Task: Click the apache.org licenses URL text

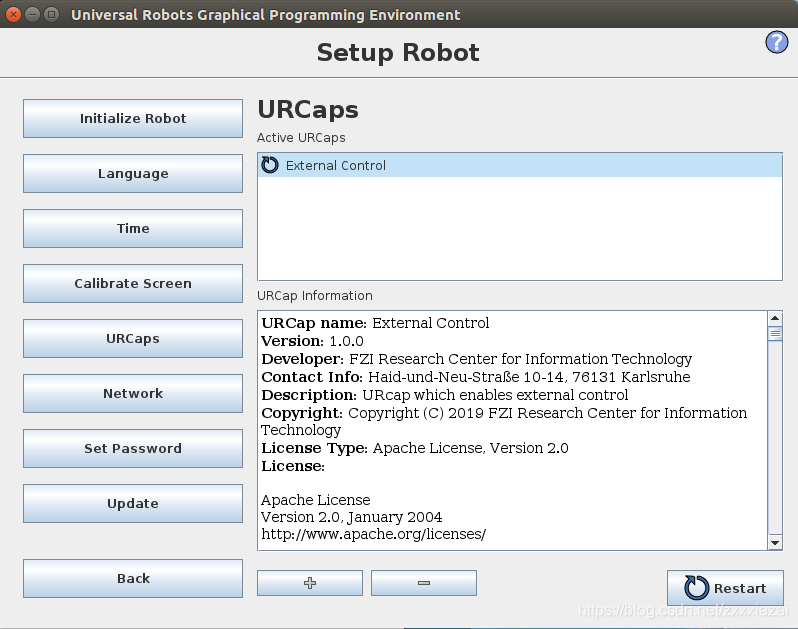Action: pyautogui.click(x=374, y=534)
